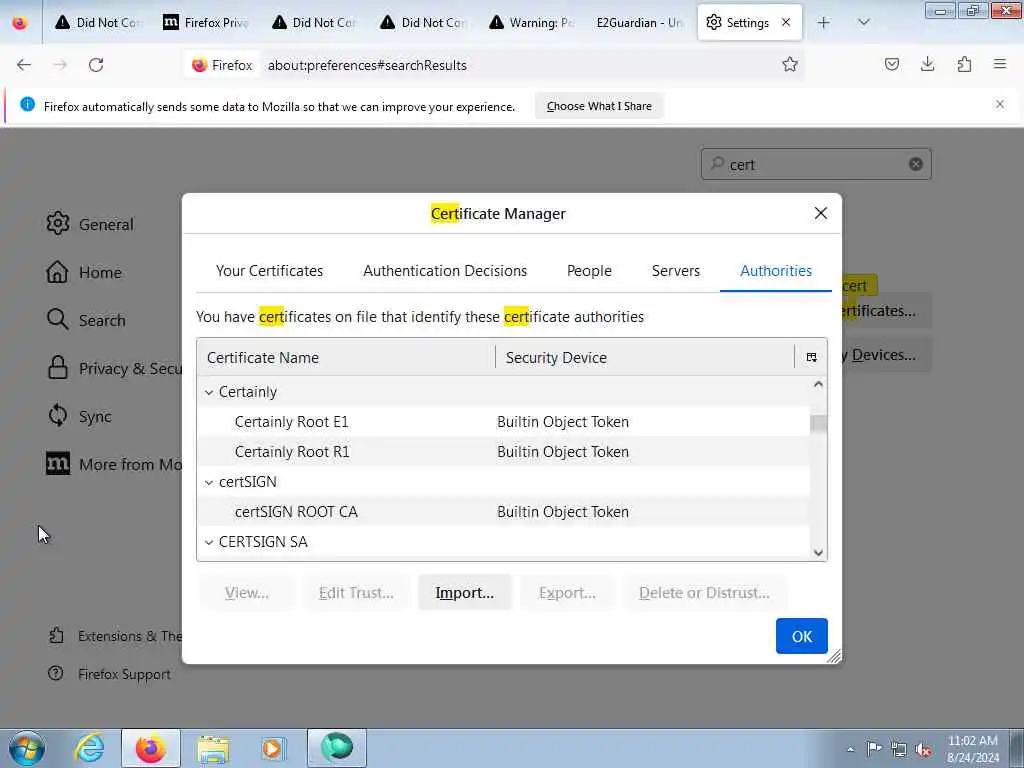
Task: Select the Authorities tab
Action: [x=776, y=270]
